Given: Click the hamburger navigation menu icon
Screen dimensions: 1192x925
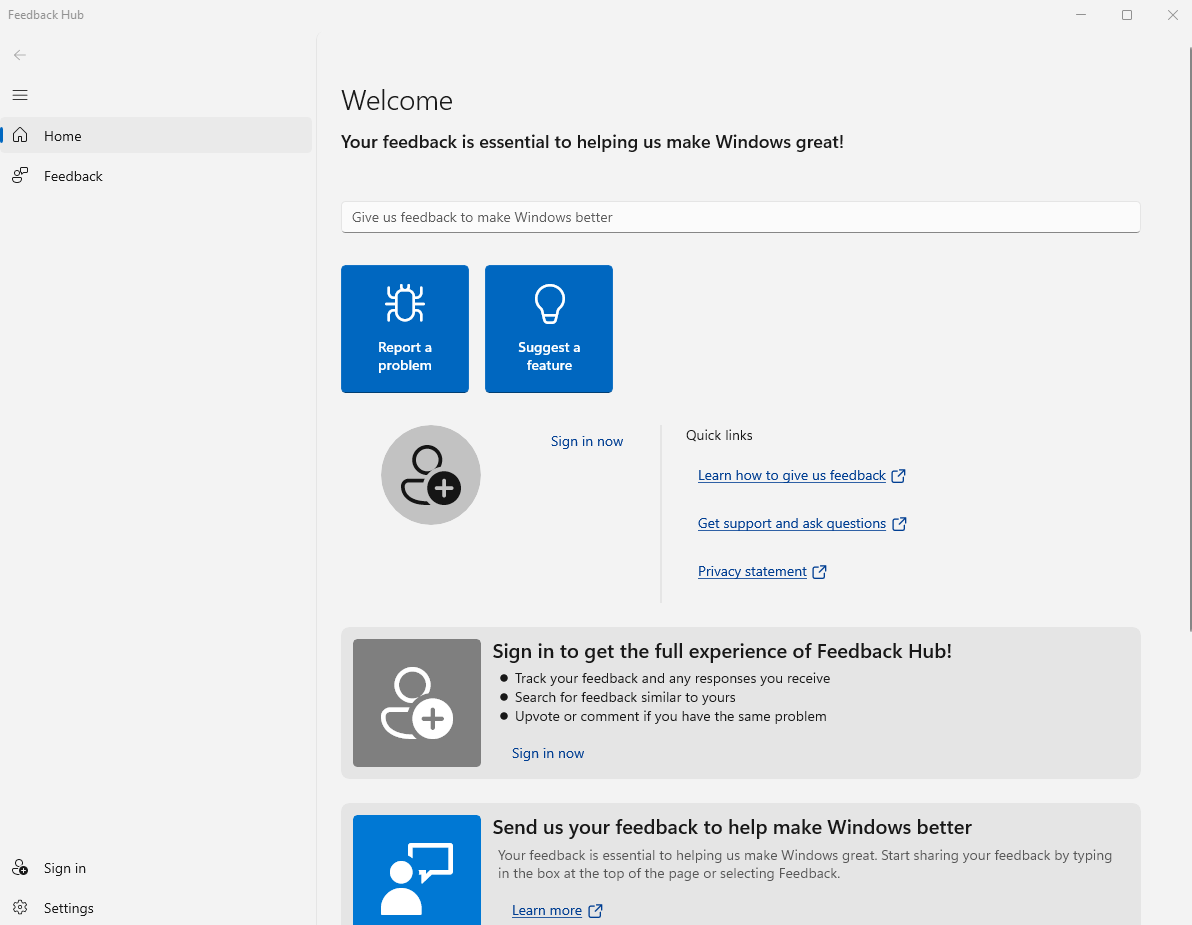Looking at the screenshot, I should tap(20, 95).
